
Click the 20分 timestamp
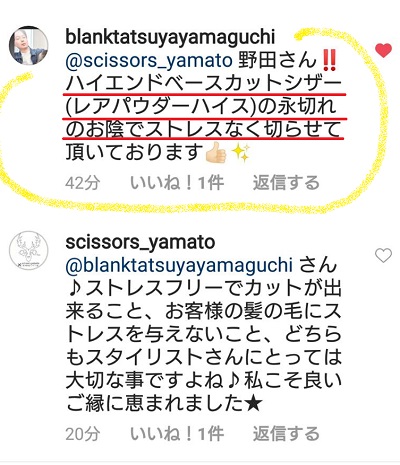(x=83, y=434)
